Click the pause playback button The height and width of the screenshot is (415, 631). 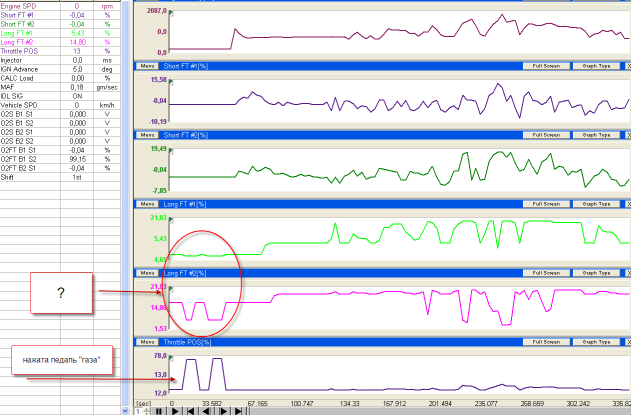click(x=159, y=410)
